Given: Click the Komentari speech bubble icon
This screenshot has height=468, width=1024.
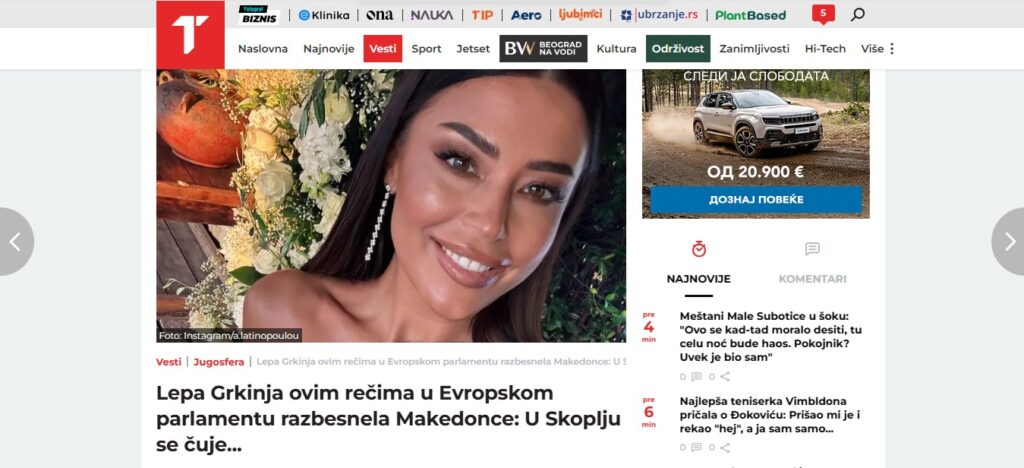Looking at the screenshot, I should [812, 249].
